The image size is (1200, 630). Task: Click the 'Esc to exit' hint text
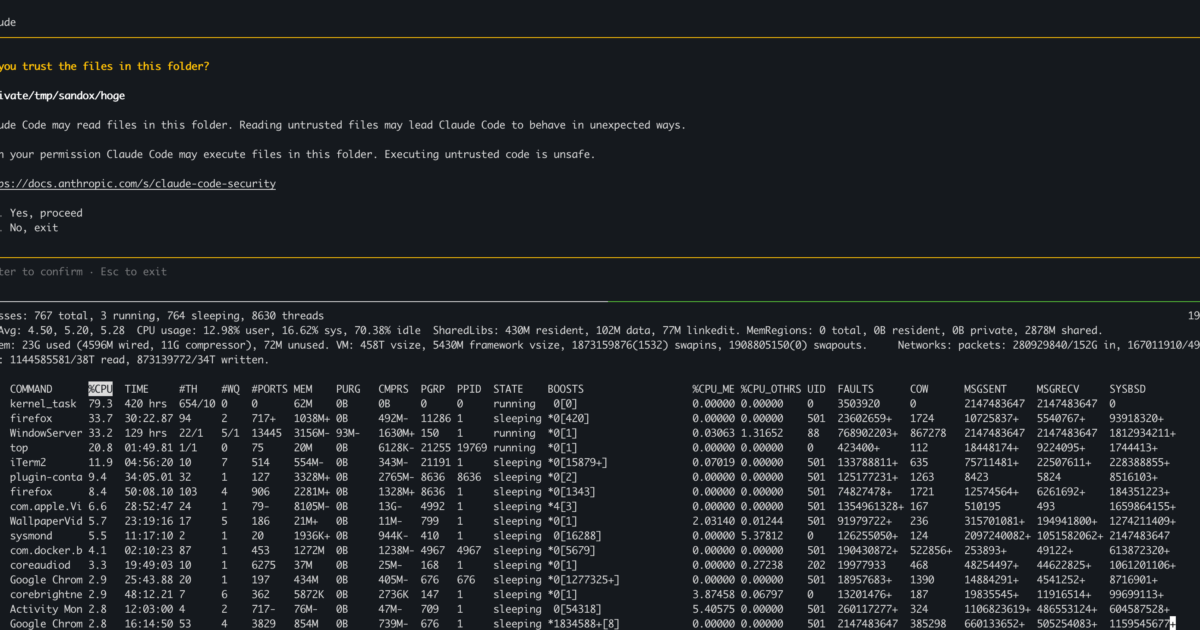(133, 272)
